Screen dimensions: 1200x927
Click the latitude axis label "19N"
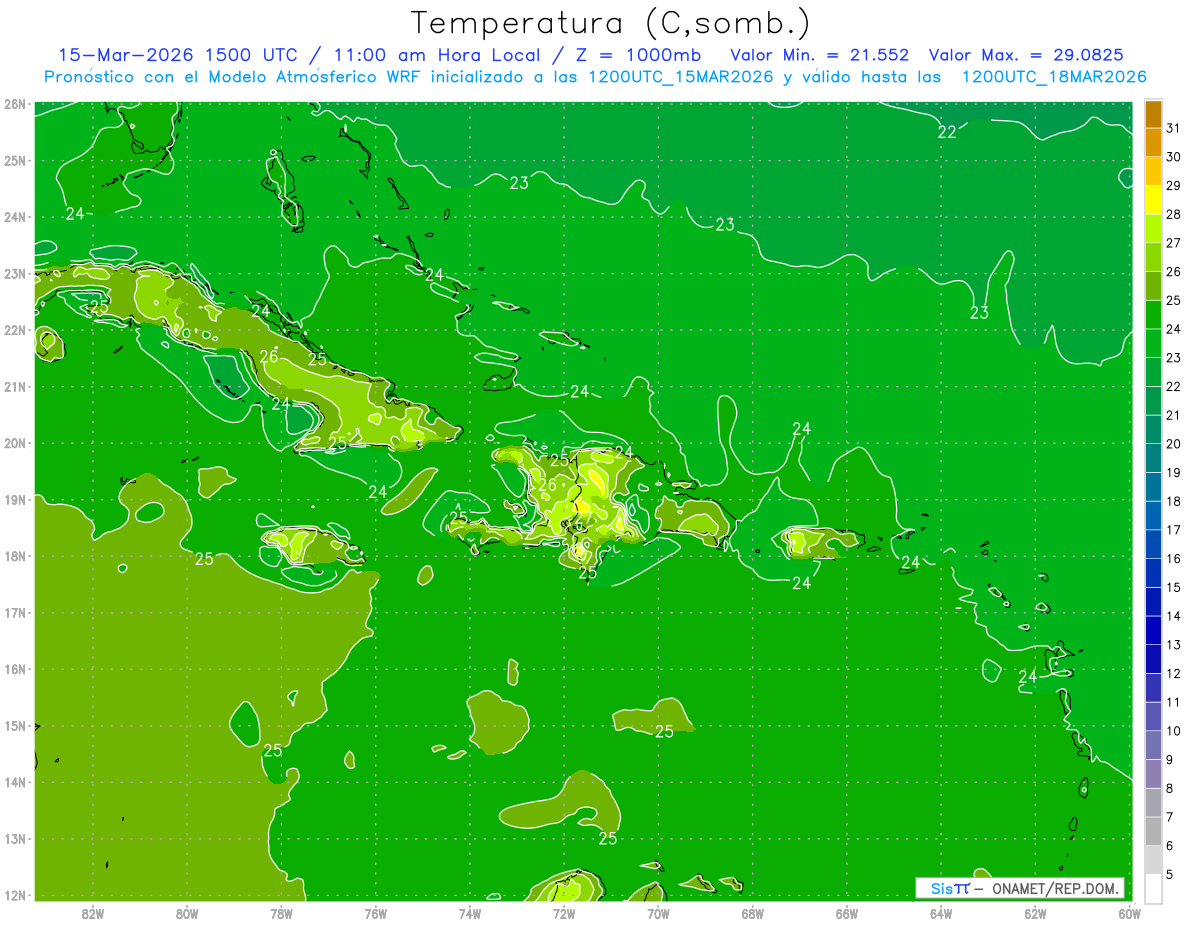coord(14,499)
